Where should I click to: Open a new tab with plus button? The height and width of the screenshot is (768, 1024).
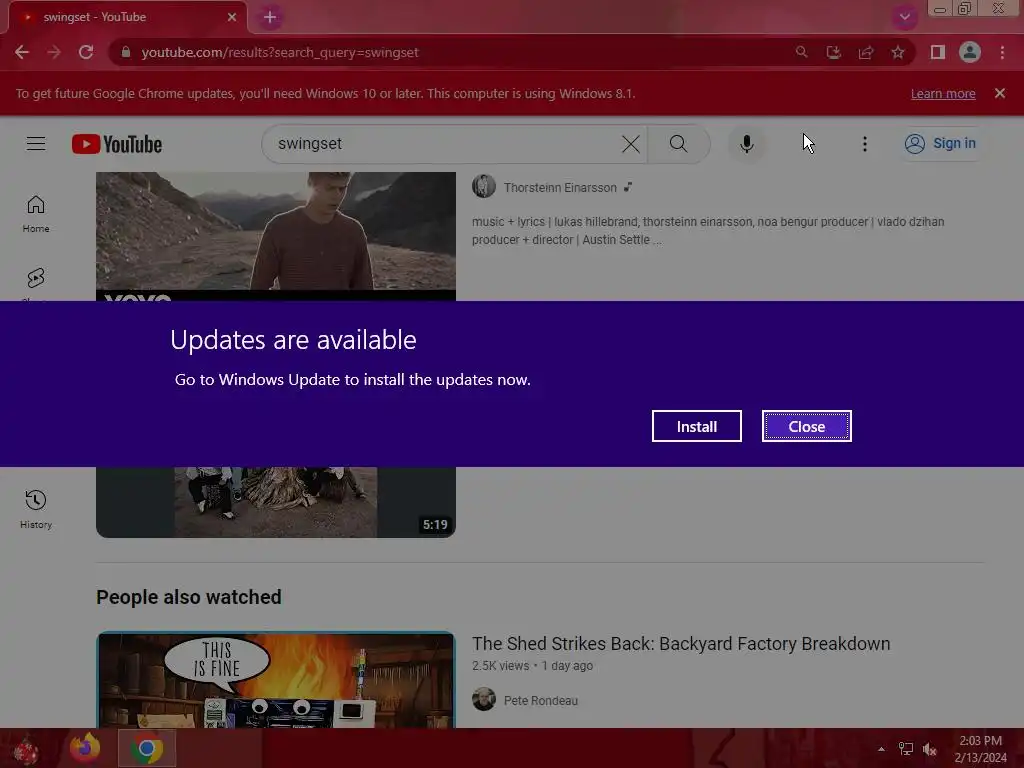[x=270, y=17]
